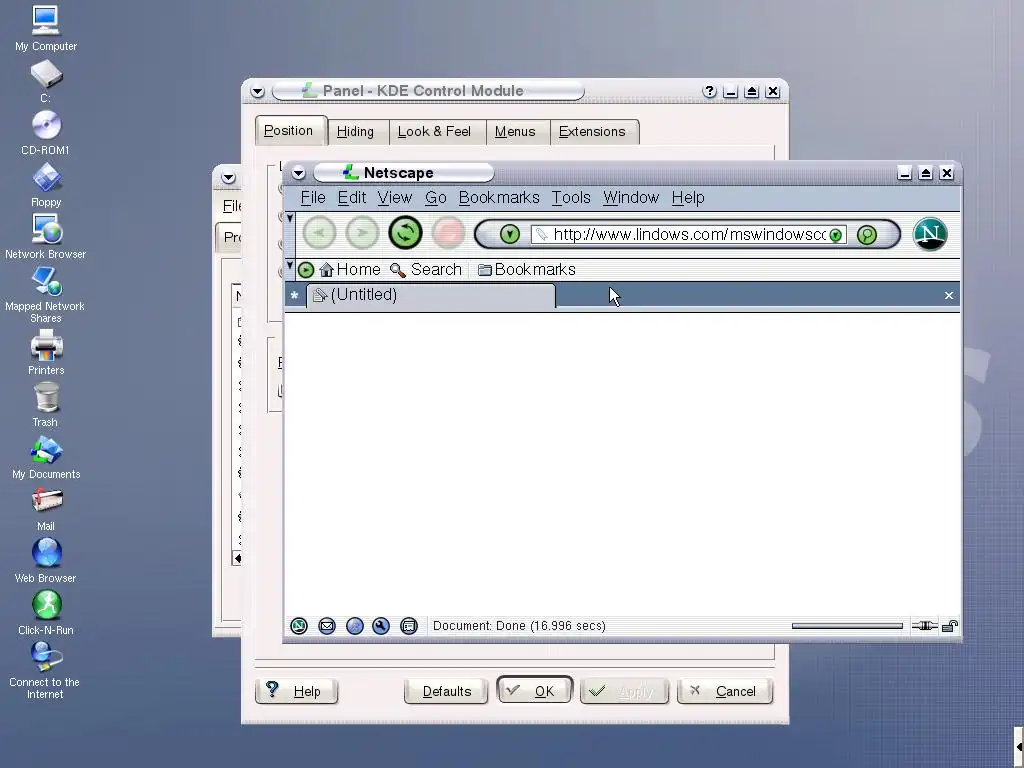Open the Trash desktop icon
1024x768 pixels.
click(46, 405)
